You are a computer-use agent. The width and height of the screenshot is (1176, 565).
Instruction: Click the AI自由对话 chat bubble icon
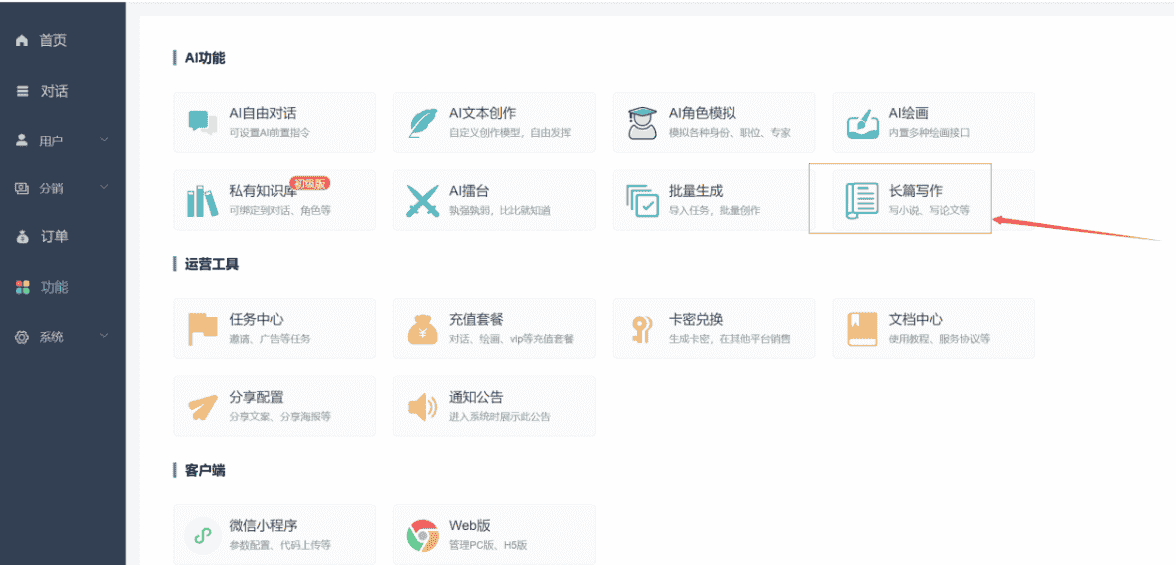coord(202,123)
